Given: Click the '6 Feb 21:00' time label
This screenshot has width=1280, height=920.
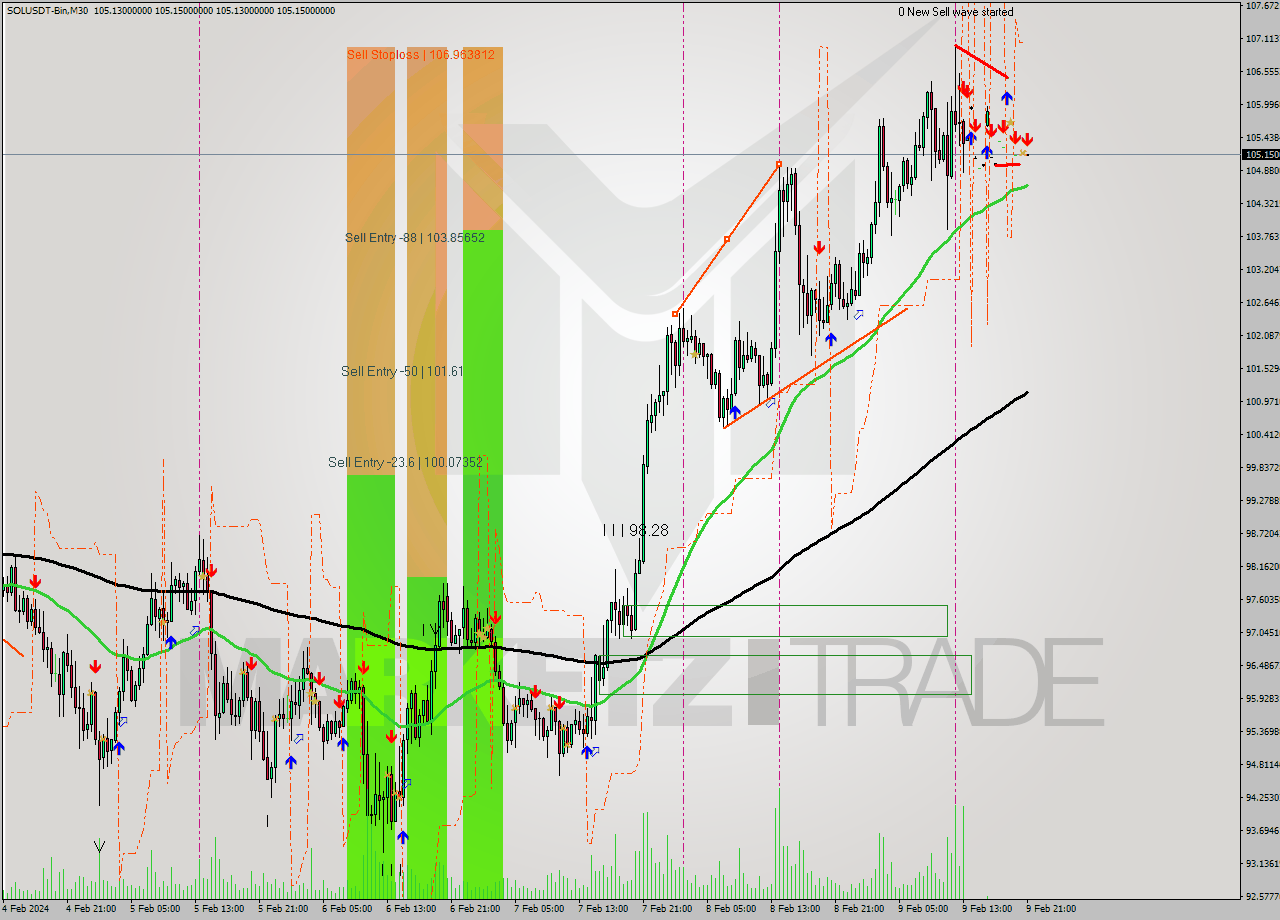Looking at the screenshot, I should click(x=475, y=909).
